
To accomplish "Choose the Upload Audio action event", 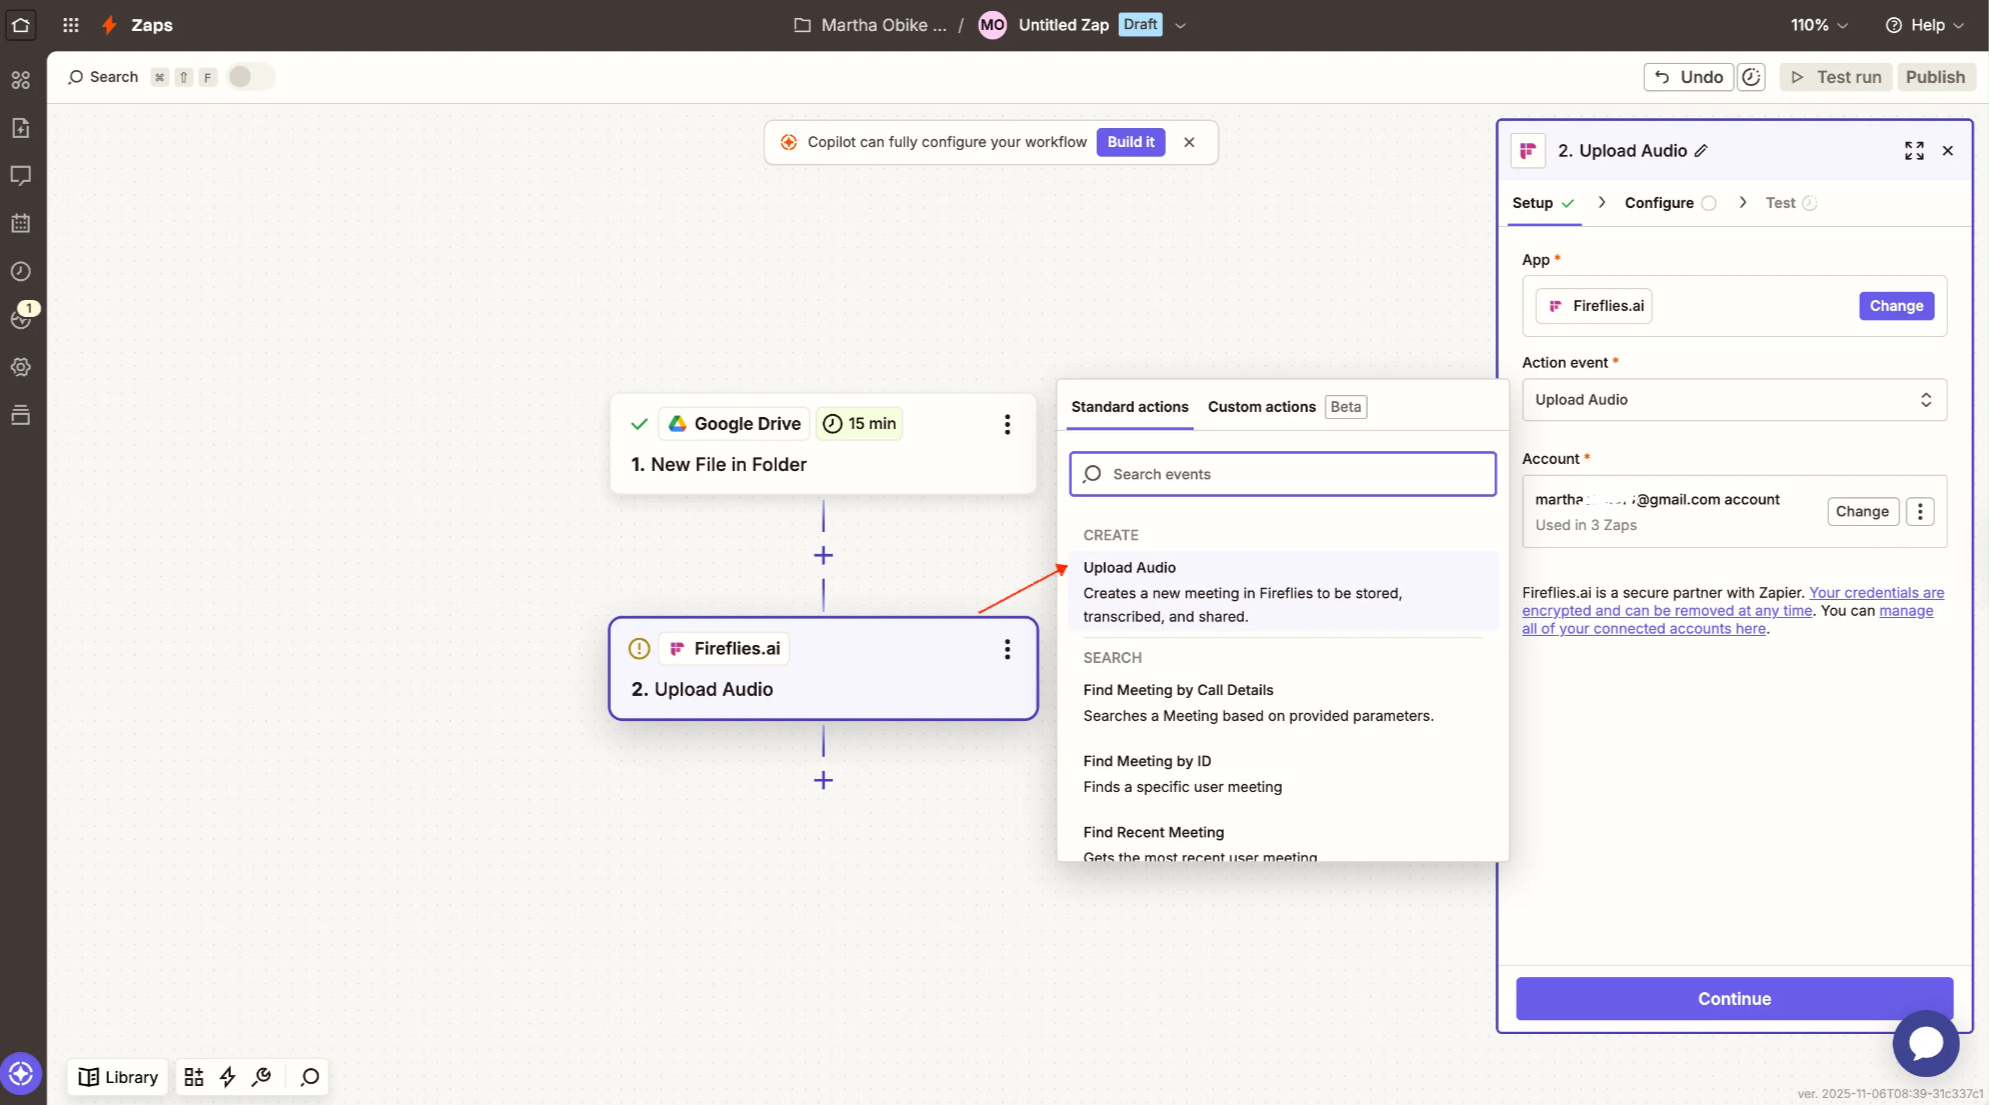I will pyautogui.click(x=1283, y=592).
